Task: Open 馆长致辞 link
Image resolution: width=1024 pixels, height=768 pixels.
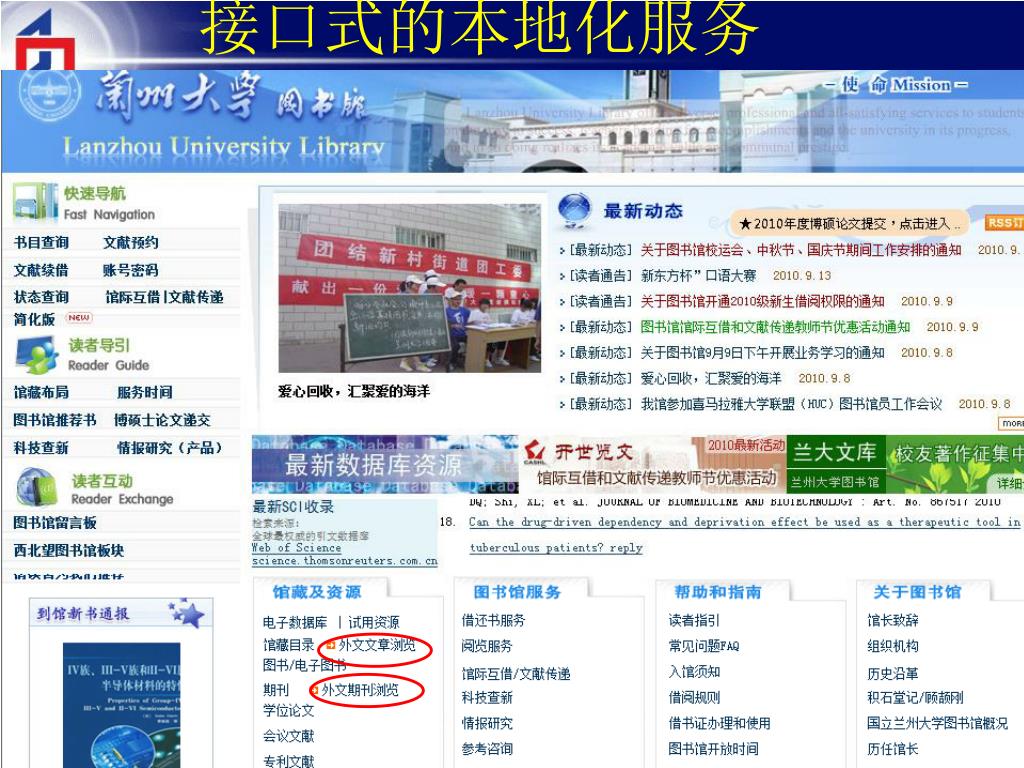Action: (893, 620)
